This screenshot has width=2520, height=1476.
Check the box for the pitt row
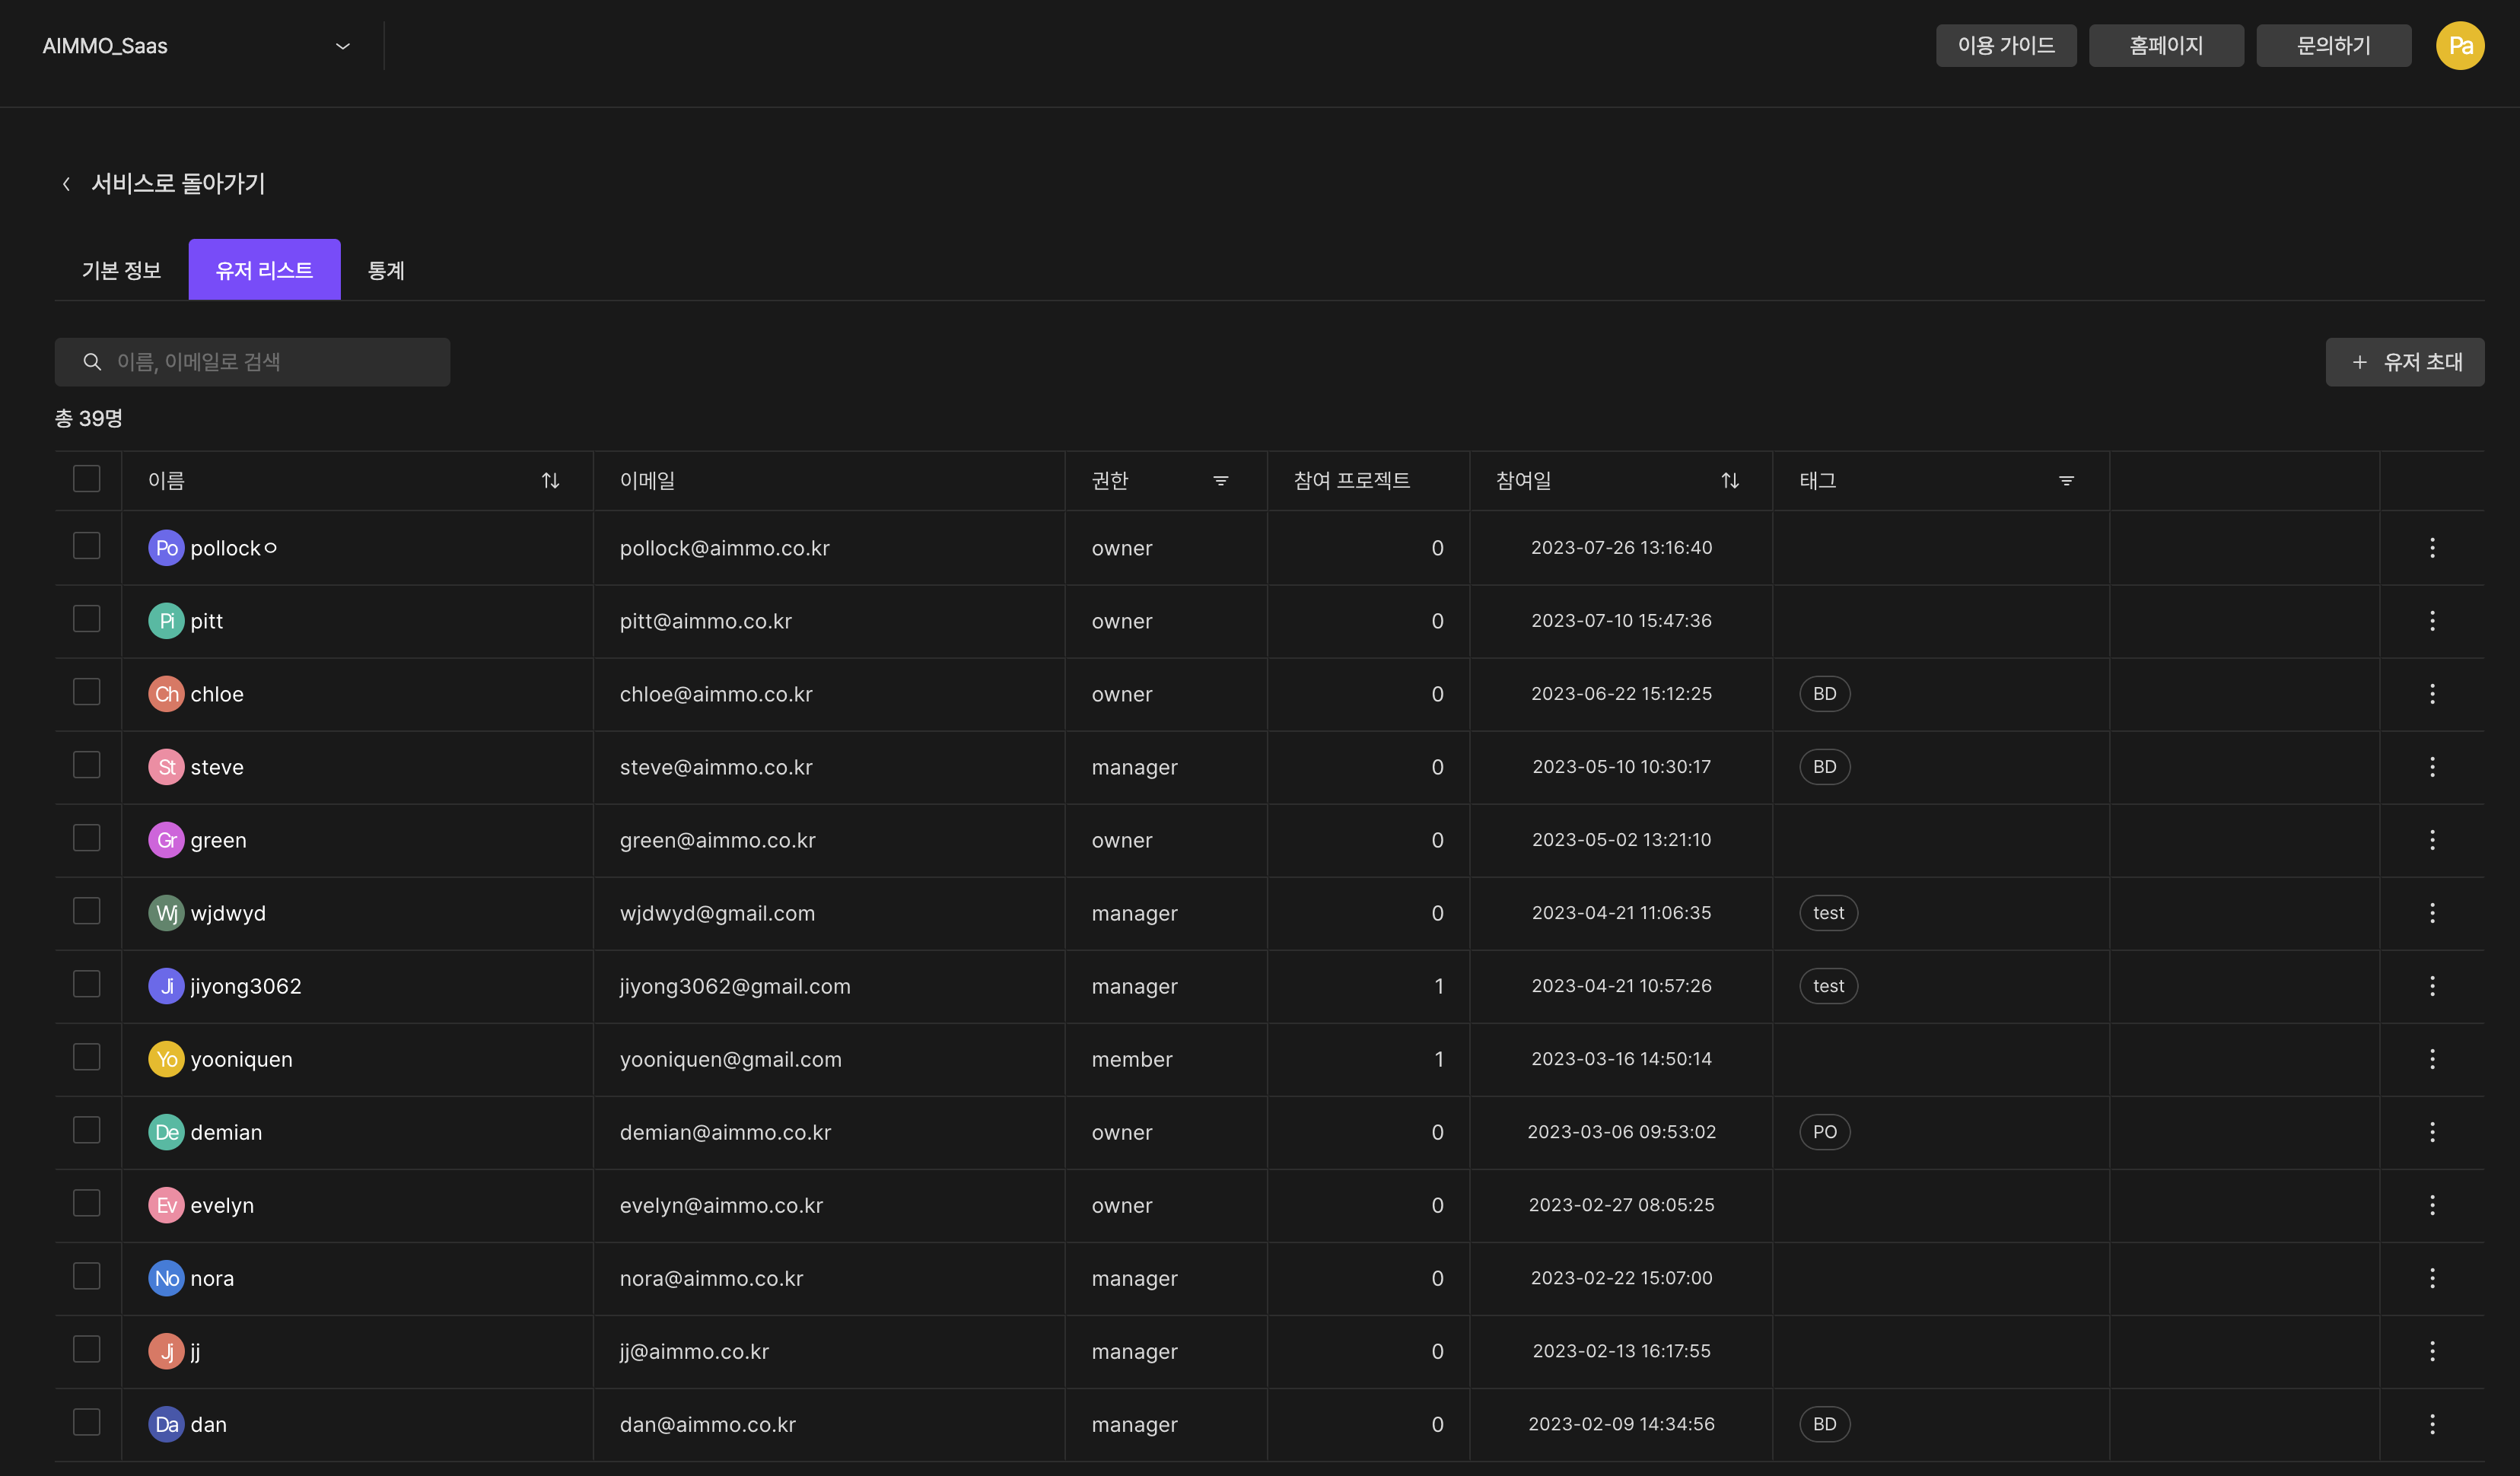pos(87,618)
